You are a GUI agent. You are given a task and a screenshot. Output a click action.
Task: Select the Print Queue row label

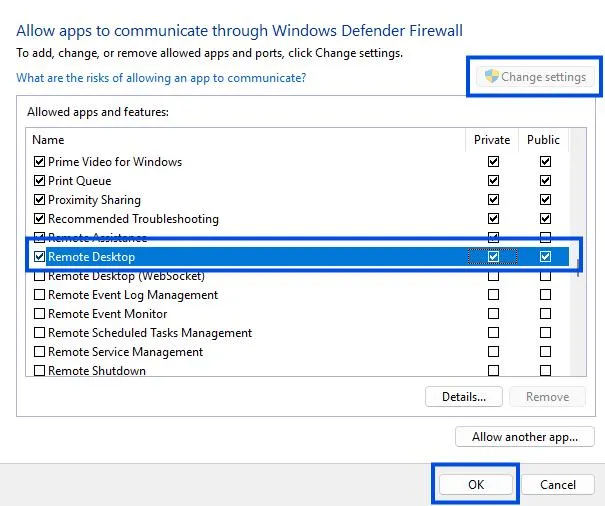click(79, 181)
